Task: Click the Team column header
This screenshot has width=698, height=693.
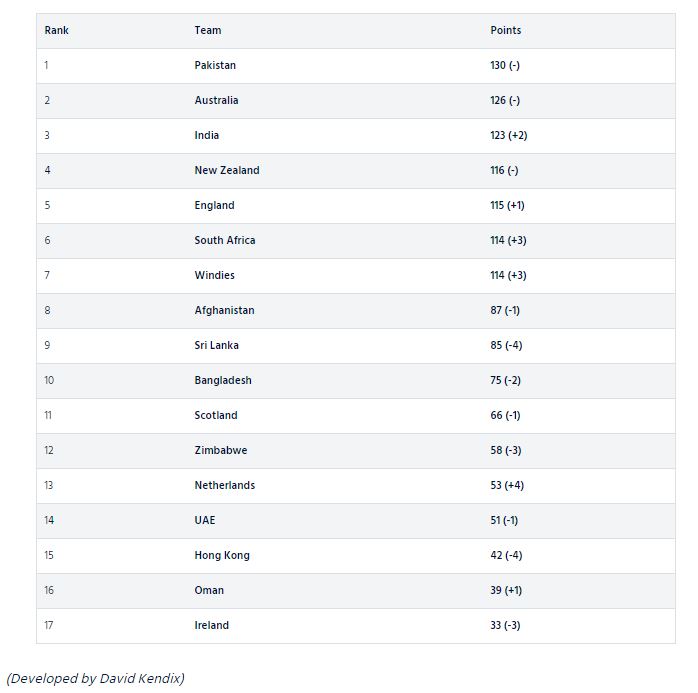Action: 208,30
